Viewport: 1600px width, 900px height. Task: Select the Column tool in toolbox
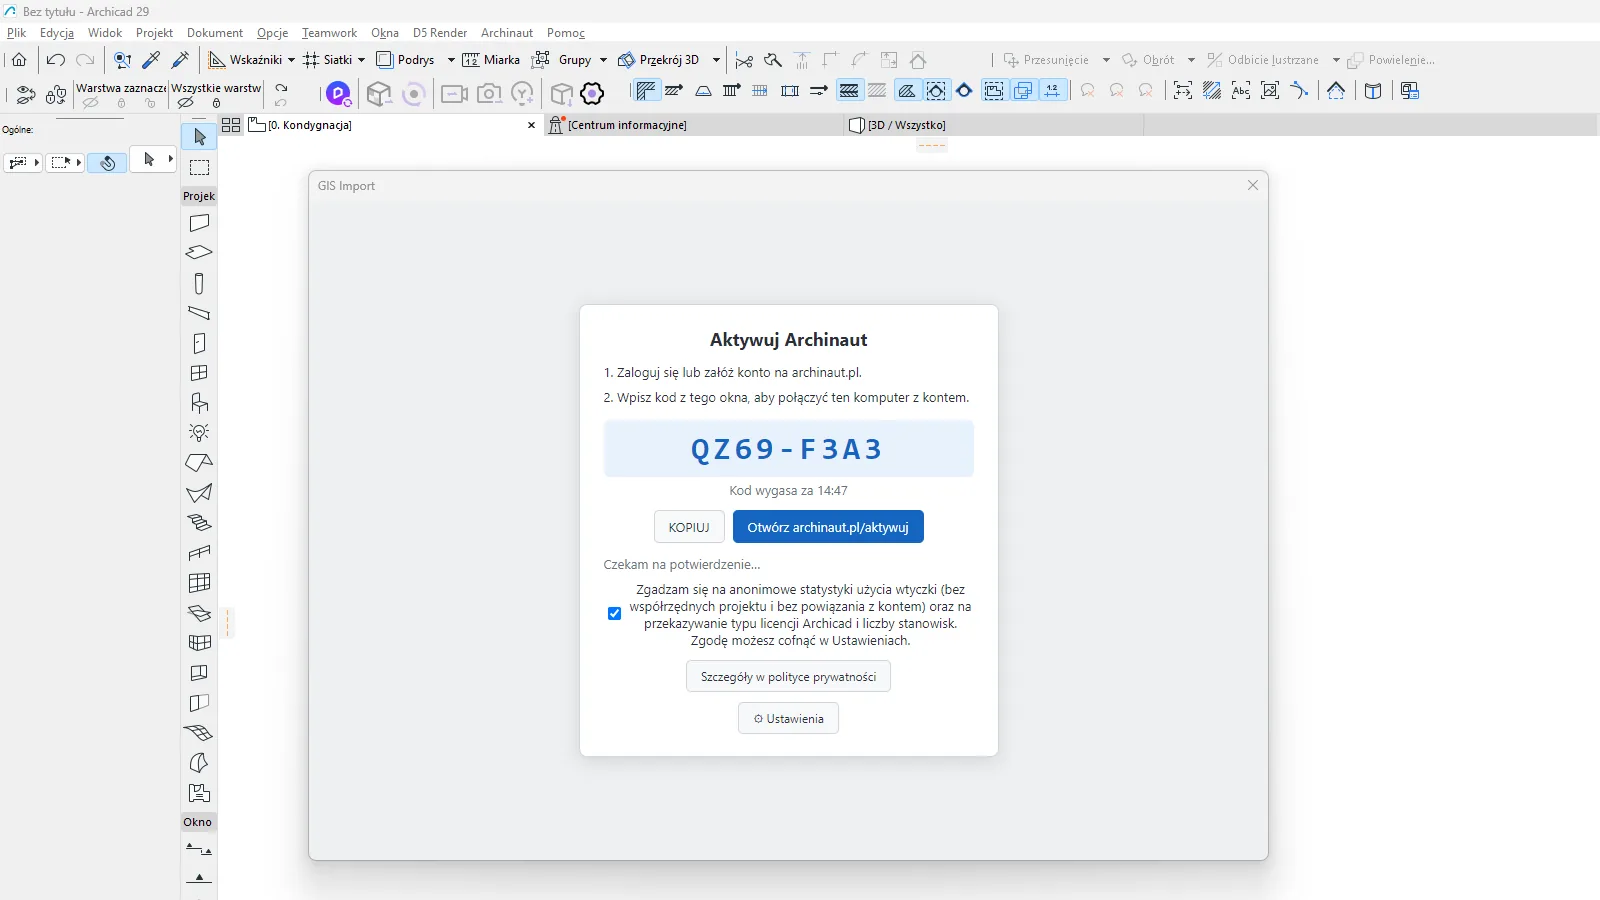click(199, 283)
